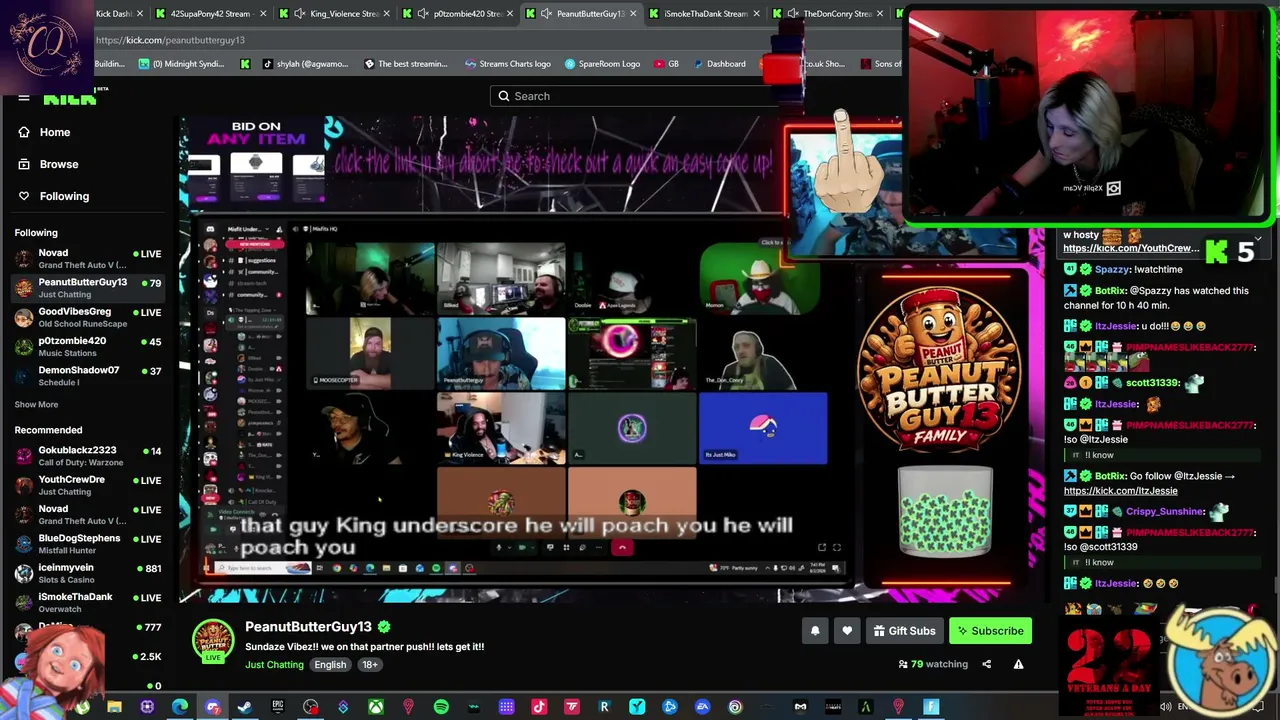Image resolution: width=1280 pixels, height=720 pixels.
Task: Switch to 42SupaPony42 Stream browser tab
Action: (x=210, y=14)
